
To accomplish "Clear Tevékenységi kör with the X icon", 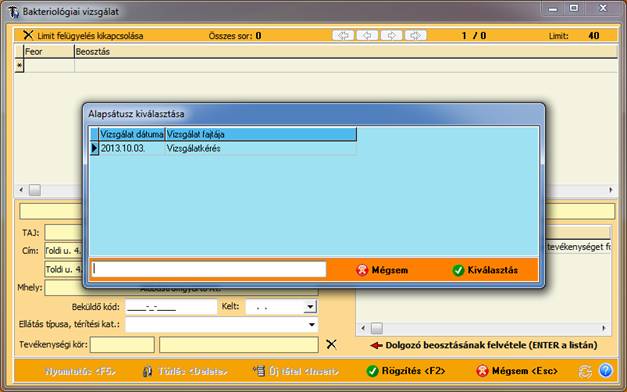I will [331, 344].
